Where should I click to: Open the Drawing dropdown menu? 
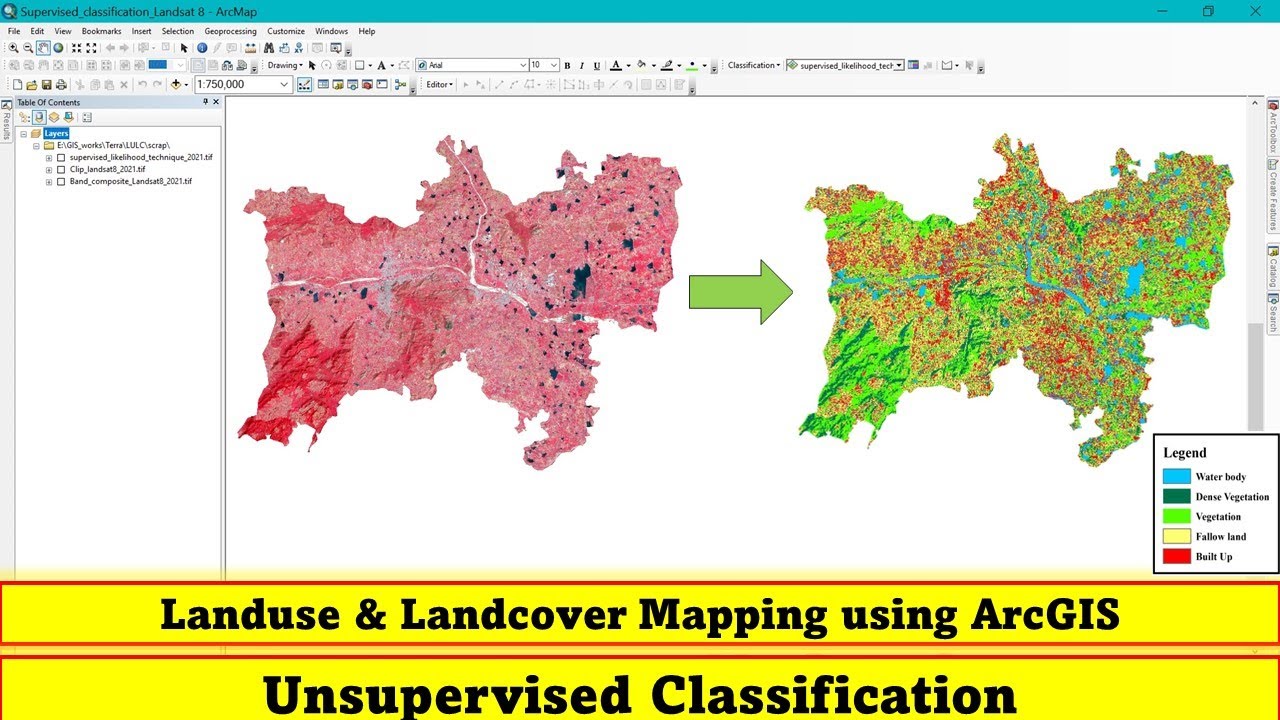click(285, 65)
